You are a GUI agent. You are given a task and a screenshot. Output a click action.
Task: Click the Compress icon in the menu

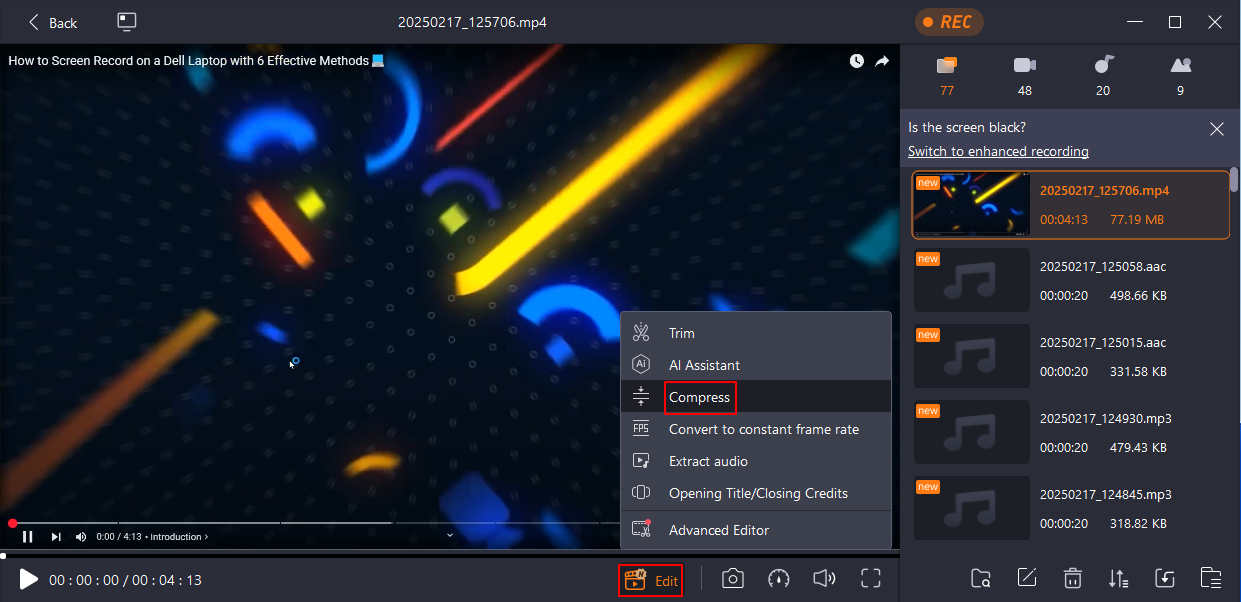click(x=641, y=397)
